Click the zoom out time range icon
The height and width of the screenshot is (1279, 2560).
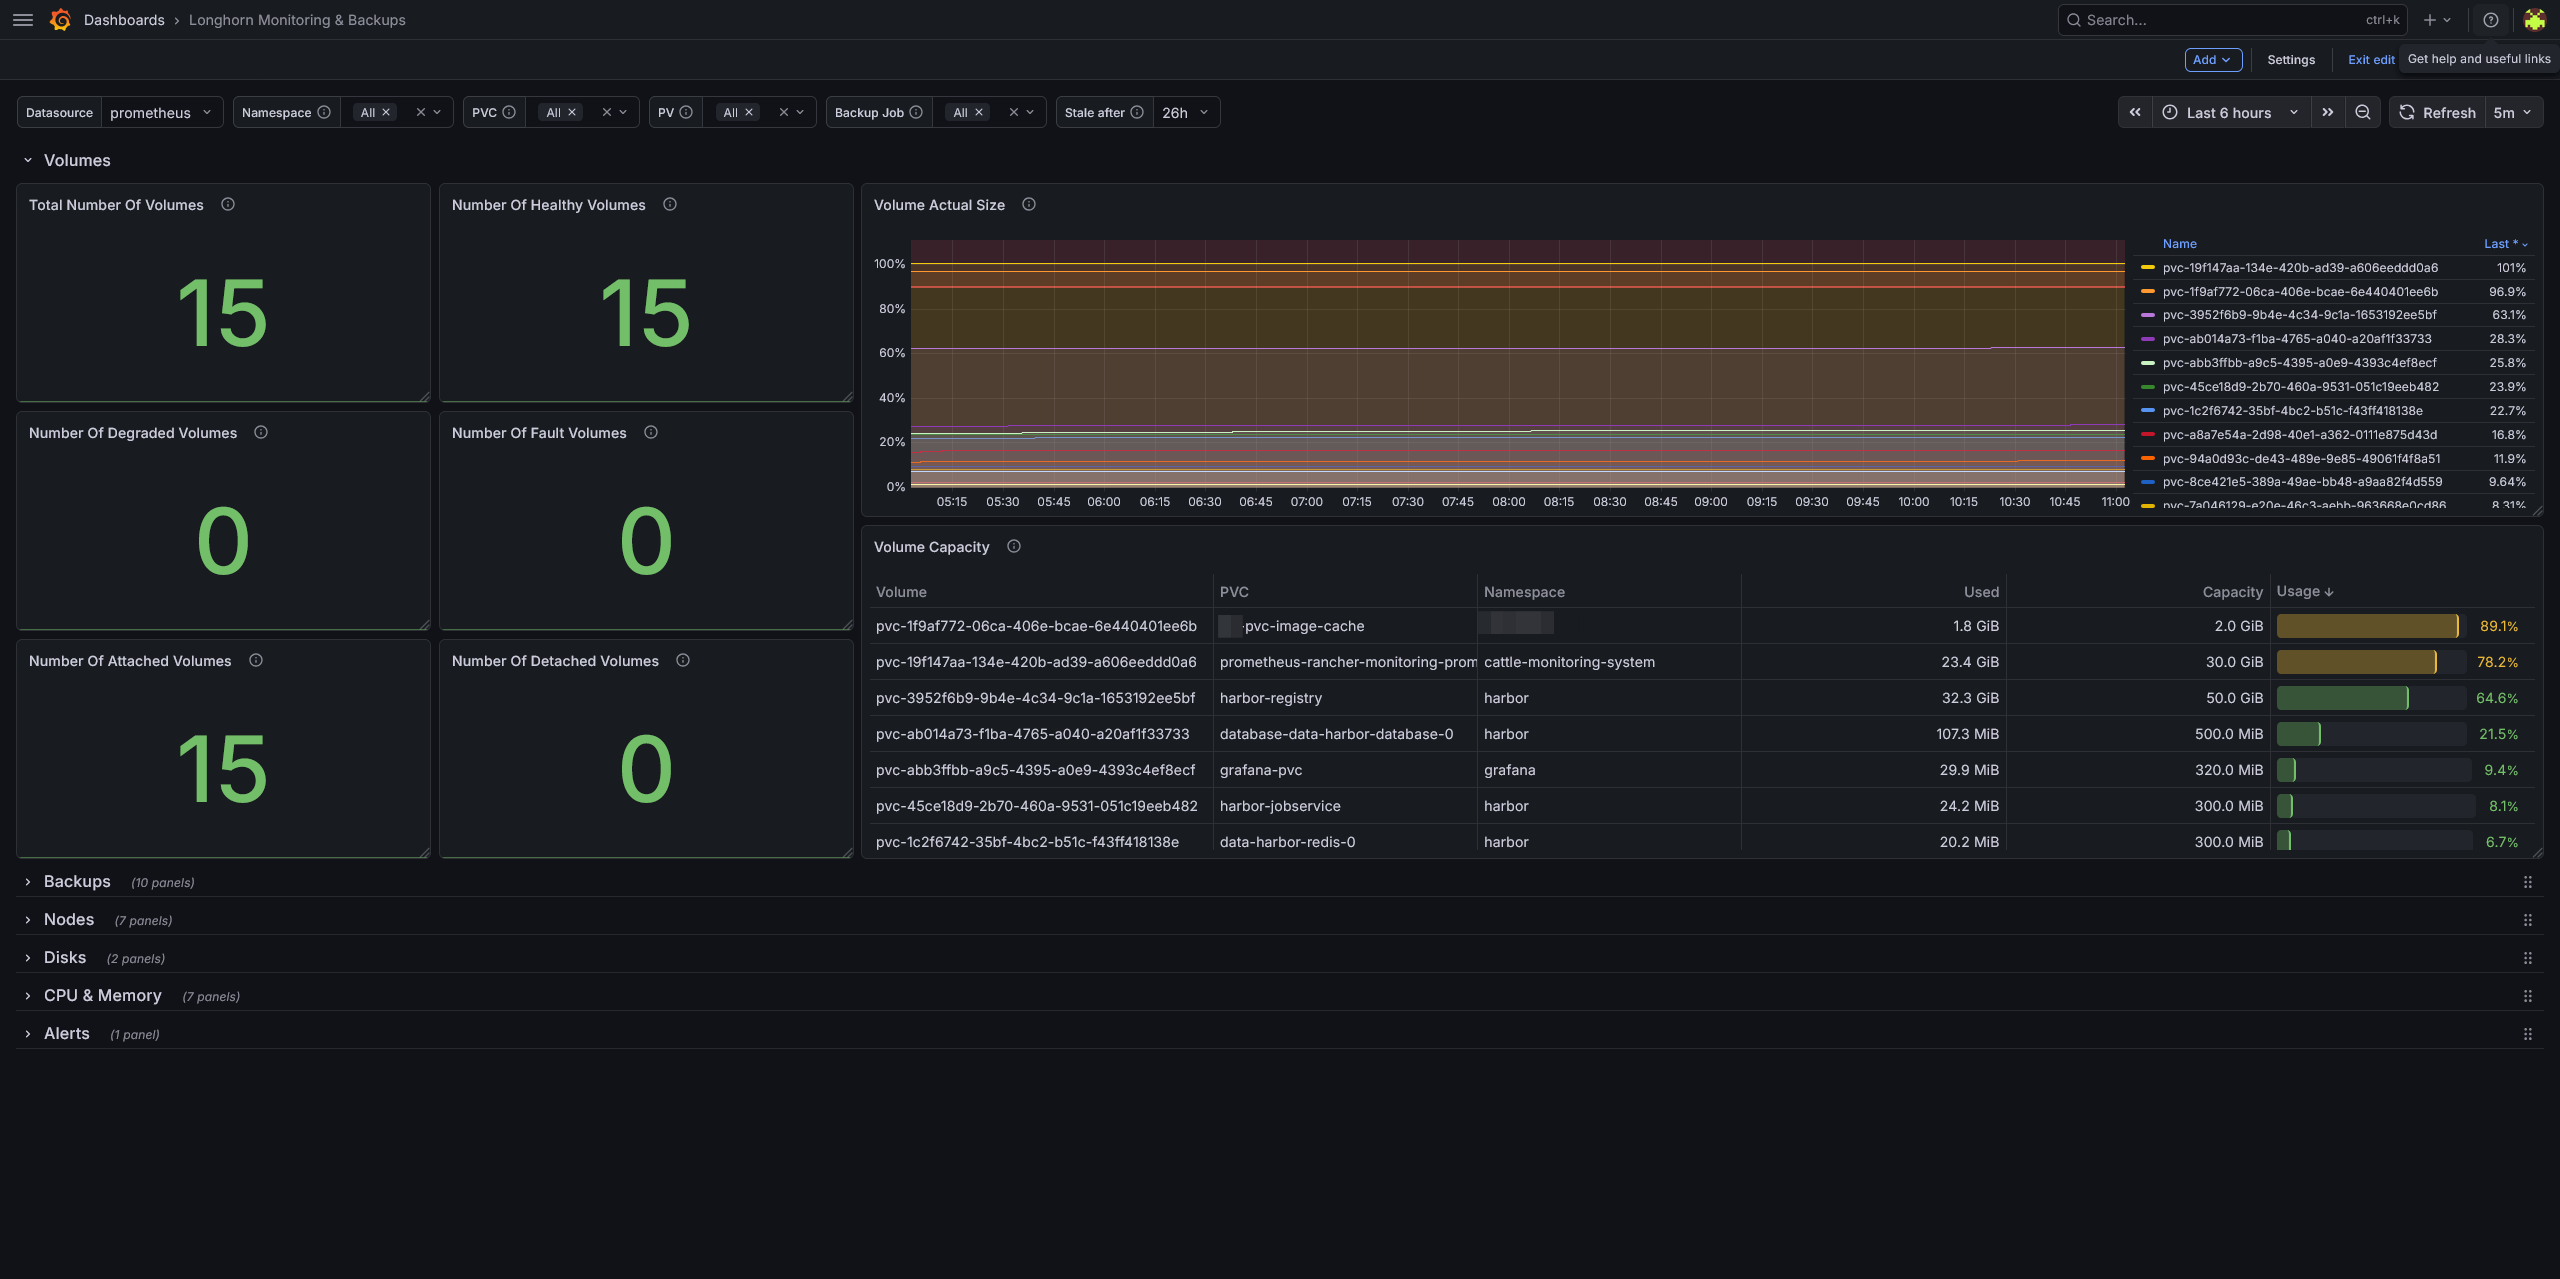click(2363, 113)
